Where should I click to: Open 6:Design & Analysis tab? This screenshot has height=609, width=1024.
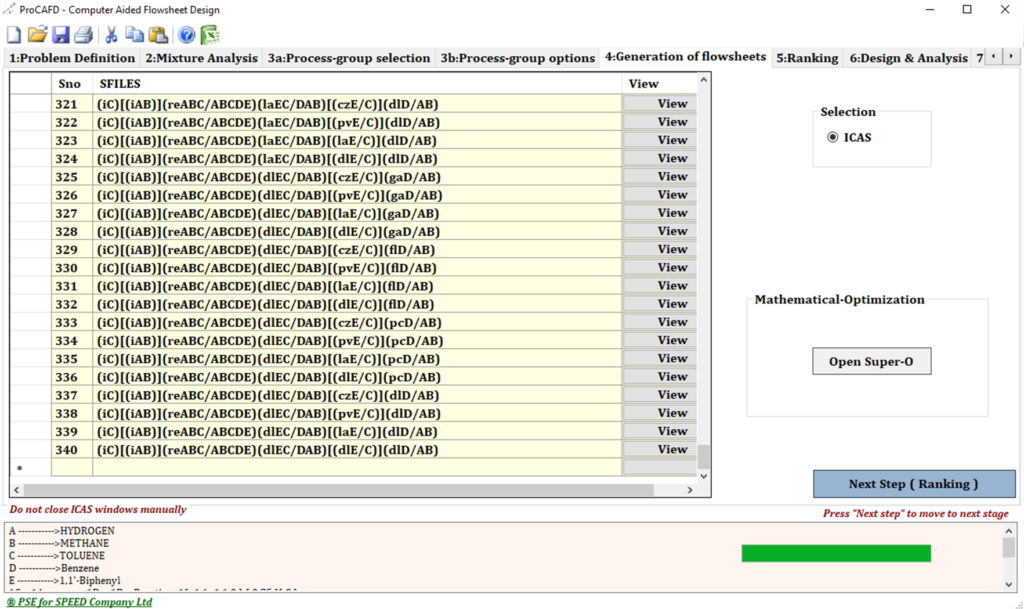pos(908,58)
